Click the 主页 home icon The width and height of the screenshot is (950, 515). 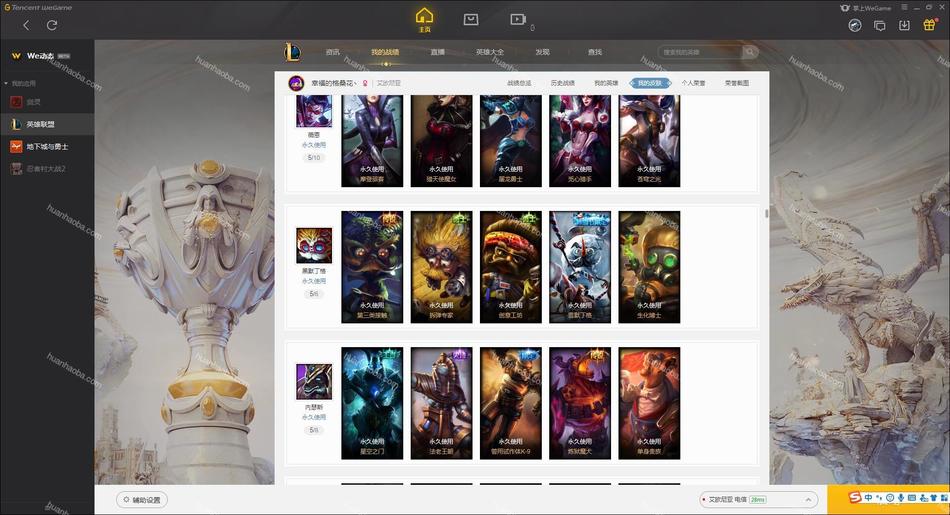(424, 20)
